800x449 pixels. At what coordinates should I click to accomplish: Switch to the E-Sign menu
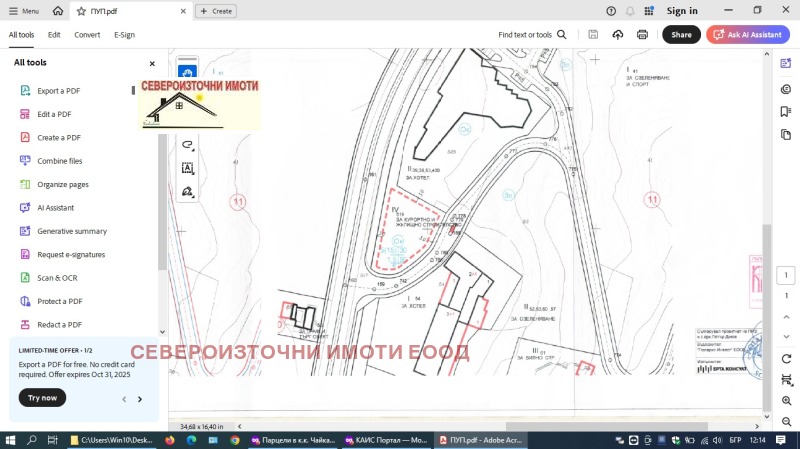[124, 35]
